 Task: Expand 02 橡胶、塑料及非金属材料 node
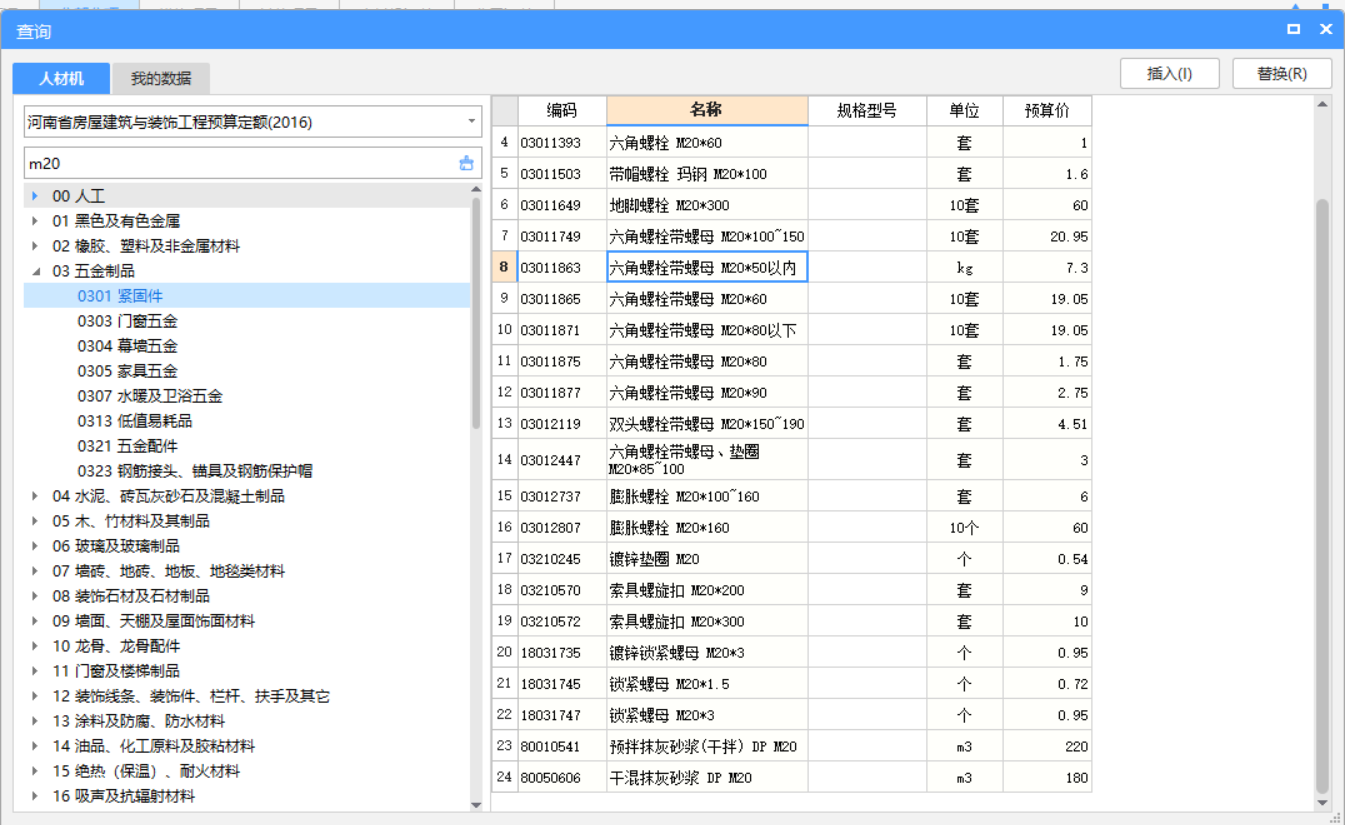(36, 246)
